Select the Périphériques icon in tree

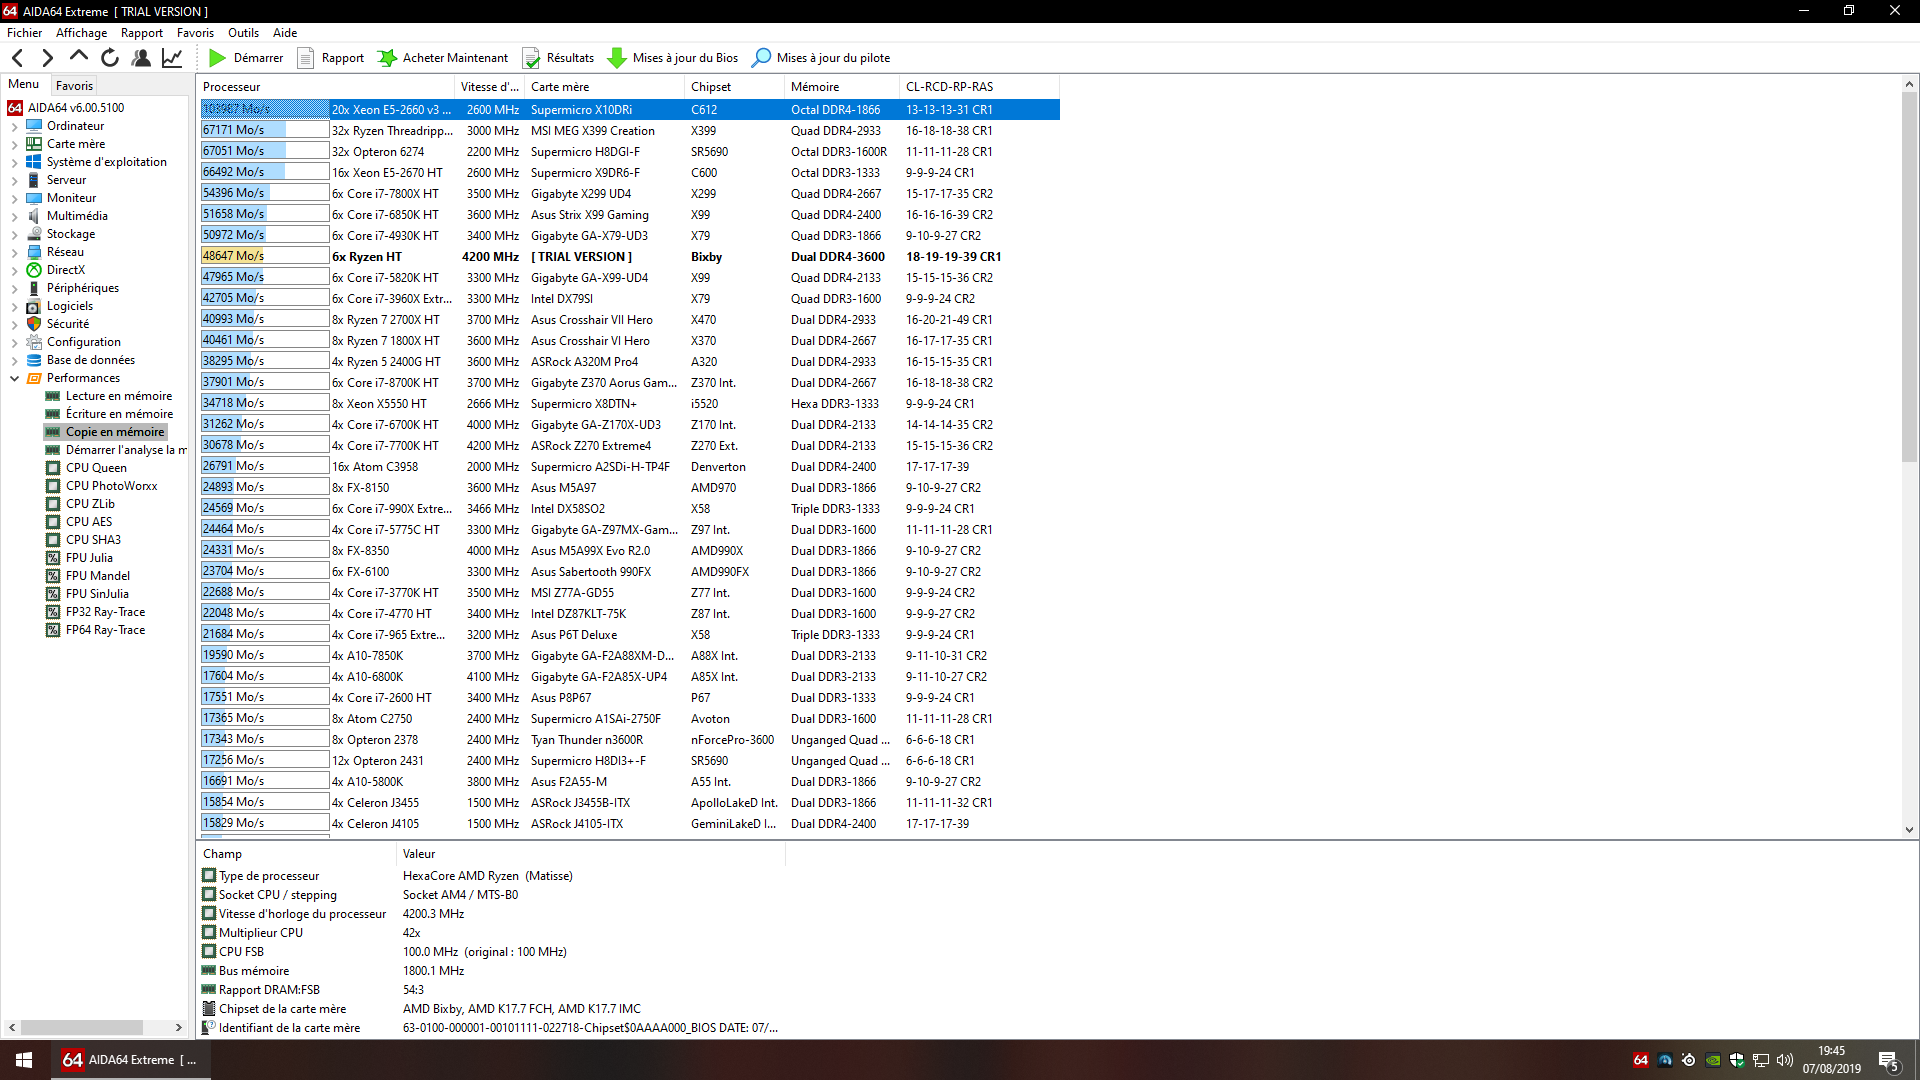(x=34, y=288)
